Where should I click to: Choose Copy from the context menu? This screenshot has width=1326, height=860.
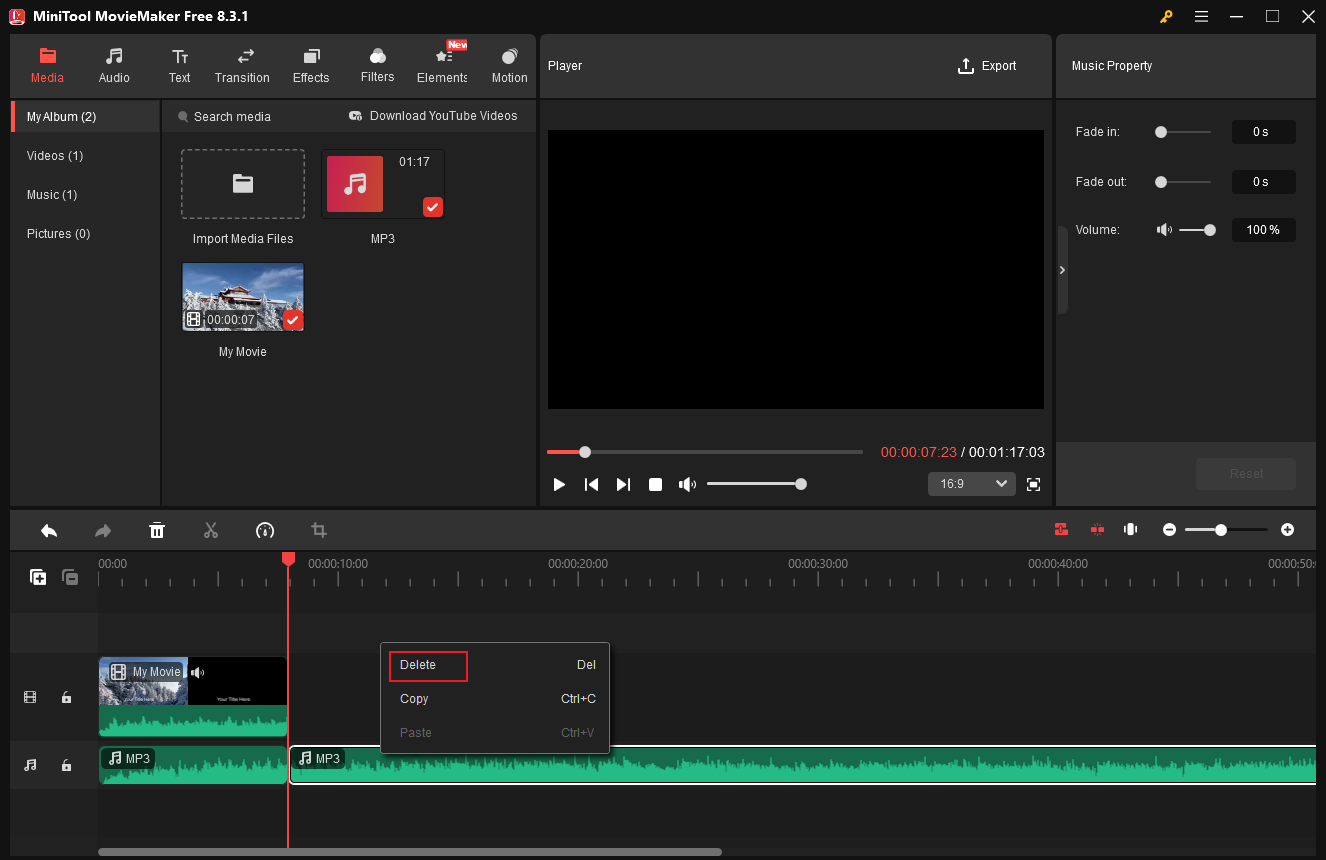(x=413, y=698)
